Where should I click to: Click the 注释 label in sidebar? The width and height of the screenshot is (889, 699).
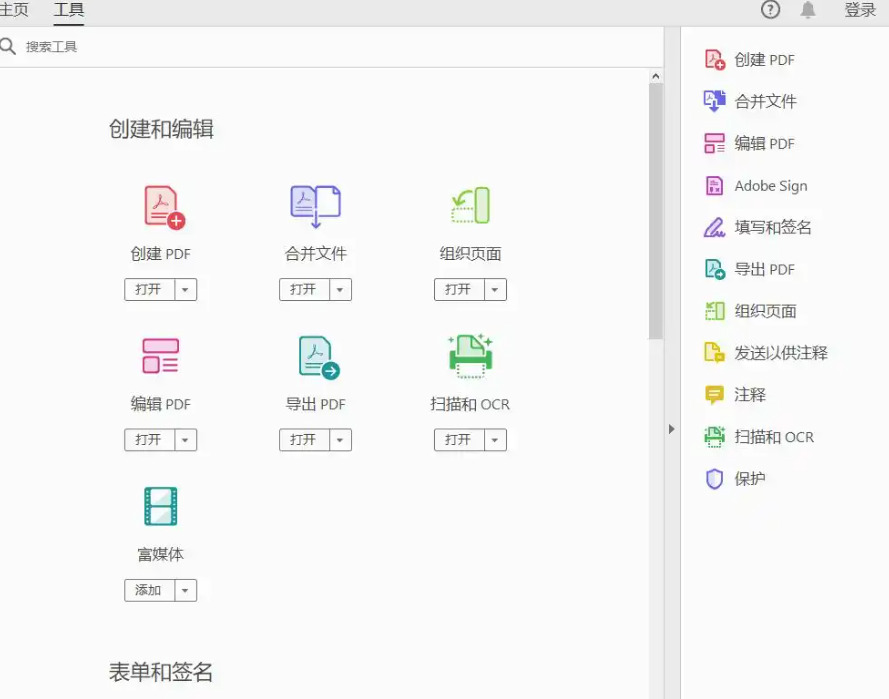tap(750, 395)
